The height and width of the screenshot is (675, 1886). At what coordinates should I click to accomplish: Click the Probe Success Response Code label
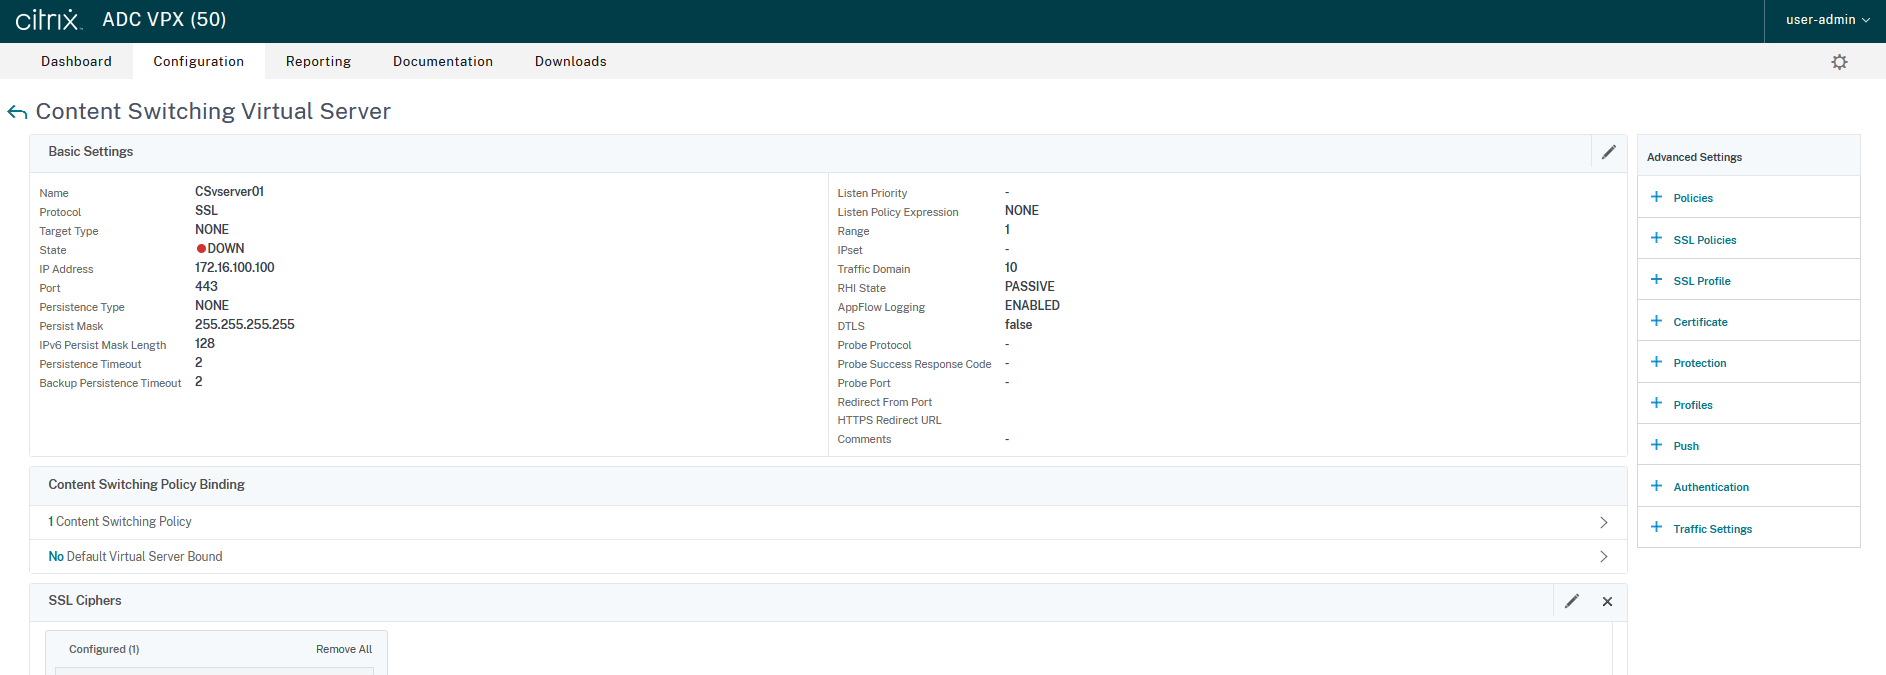914,364
